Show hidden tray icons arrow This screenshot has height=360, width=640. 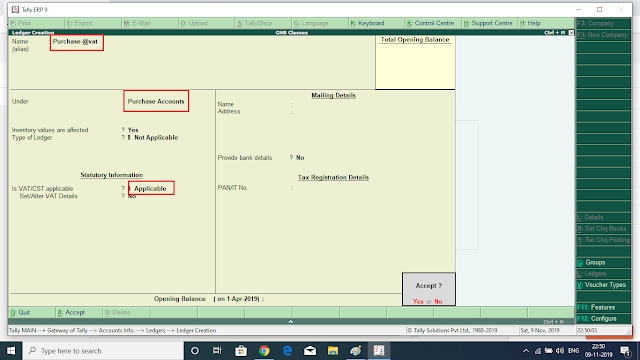(x=526, y=351)
